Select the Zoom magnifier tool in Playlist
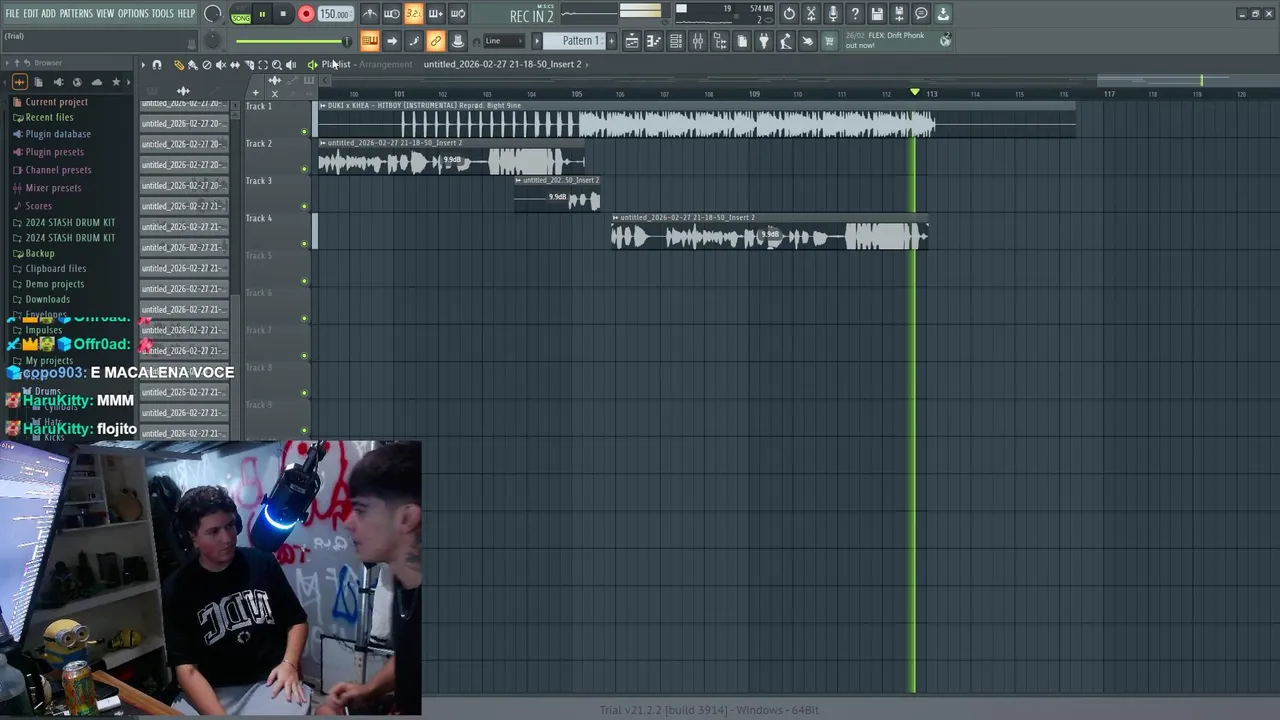 [277, 65]
